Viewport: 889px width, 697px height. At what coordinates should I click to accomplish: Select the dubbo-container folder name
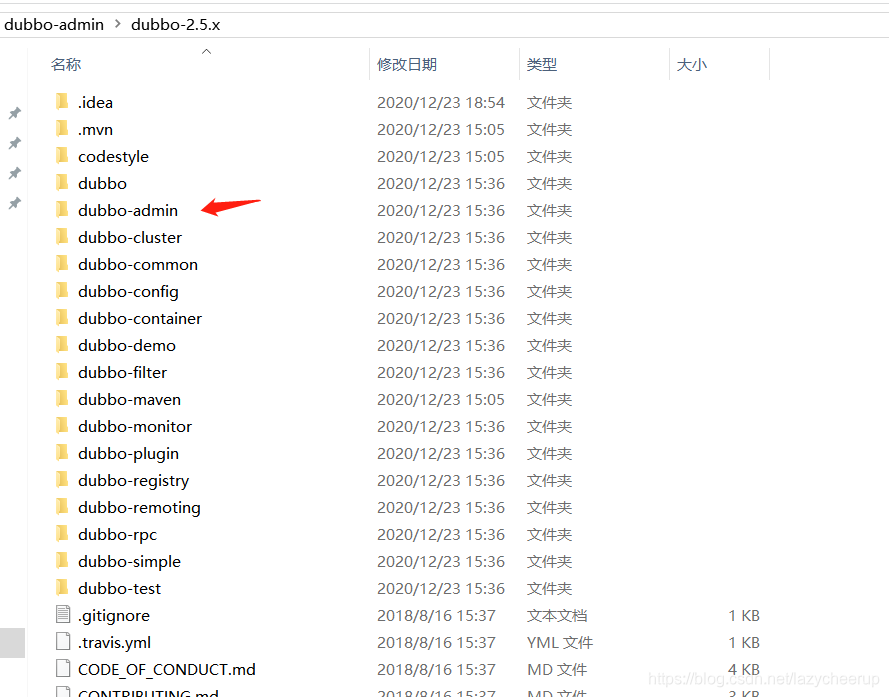tap(140, 318)
